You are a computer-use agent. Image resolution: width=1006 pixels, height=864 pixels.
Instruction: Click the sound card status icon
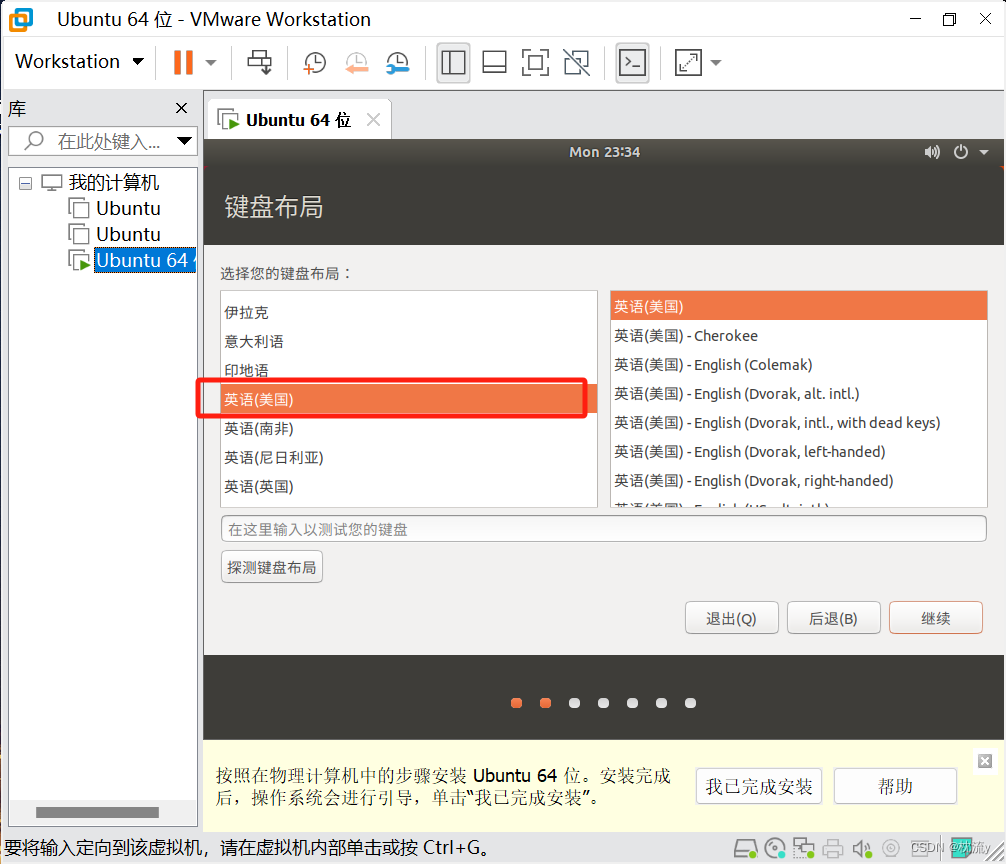click(862, 849)
